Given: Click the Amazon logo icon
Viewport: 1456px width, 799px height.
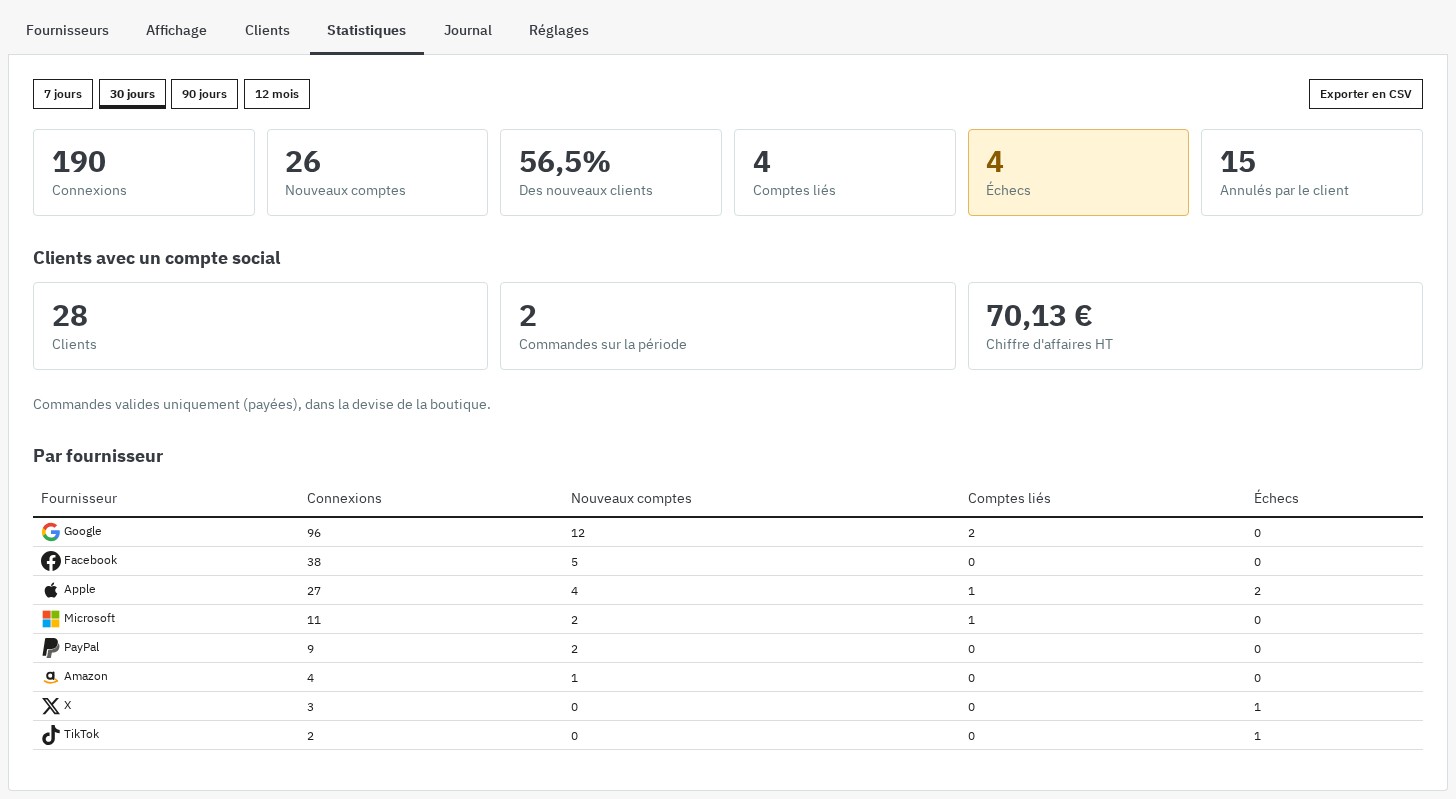Looking at the screenshot, I should (x=51, y=677).
